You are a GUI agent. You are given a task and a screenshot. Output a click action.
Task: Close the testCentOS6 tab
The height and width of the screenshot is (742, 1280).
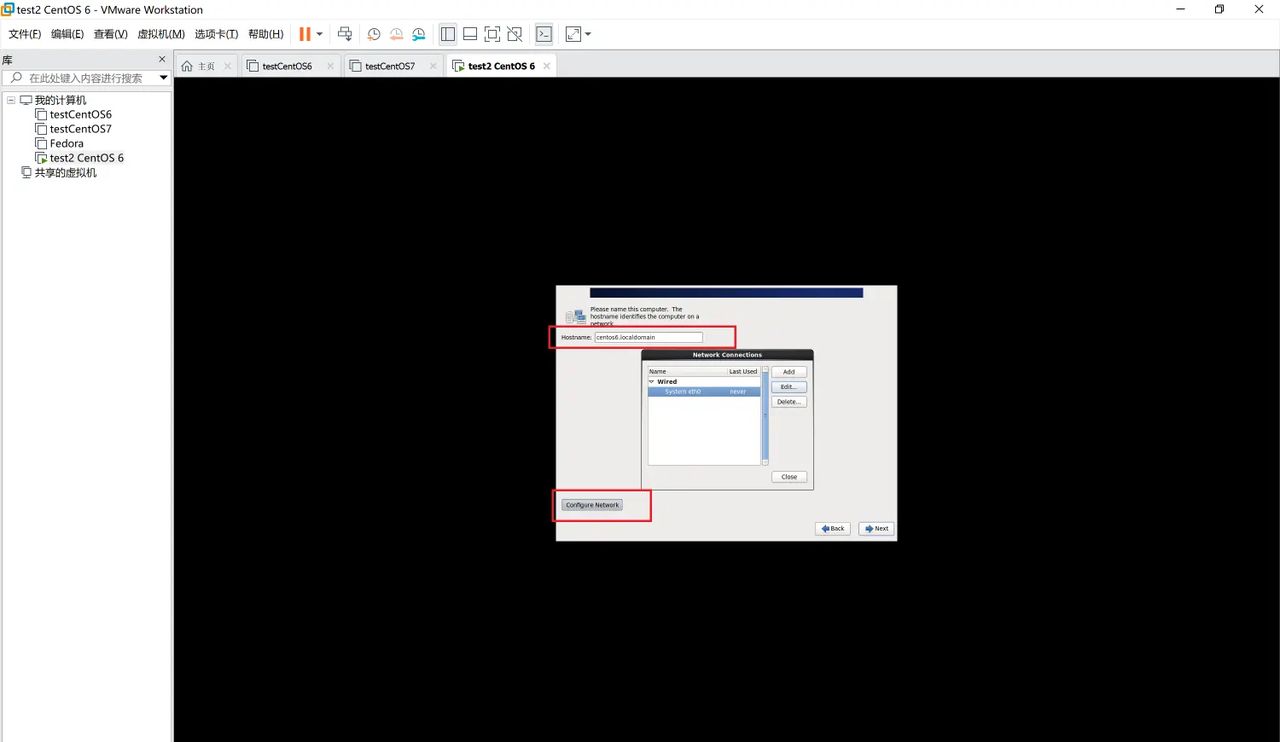(330, 66)
